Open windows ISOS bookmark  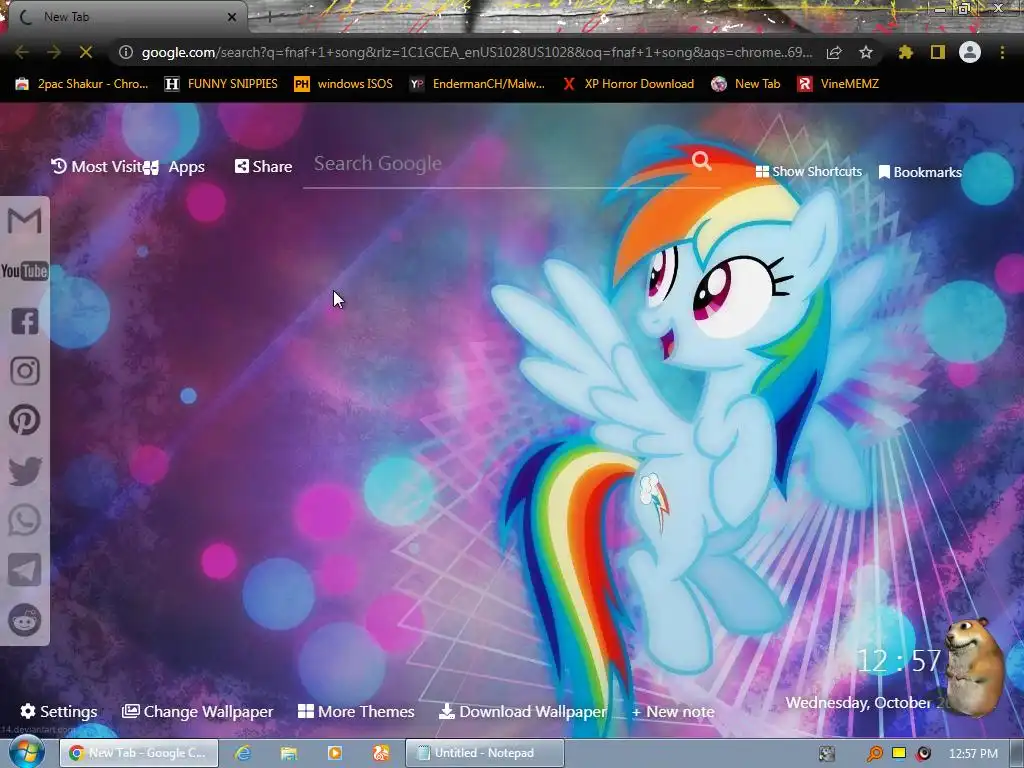(x=344, y=84)
